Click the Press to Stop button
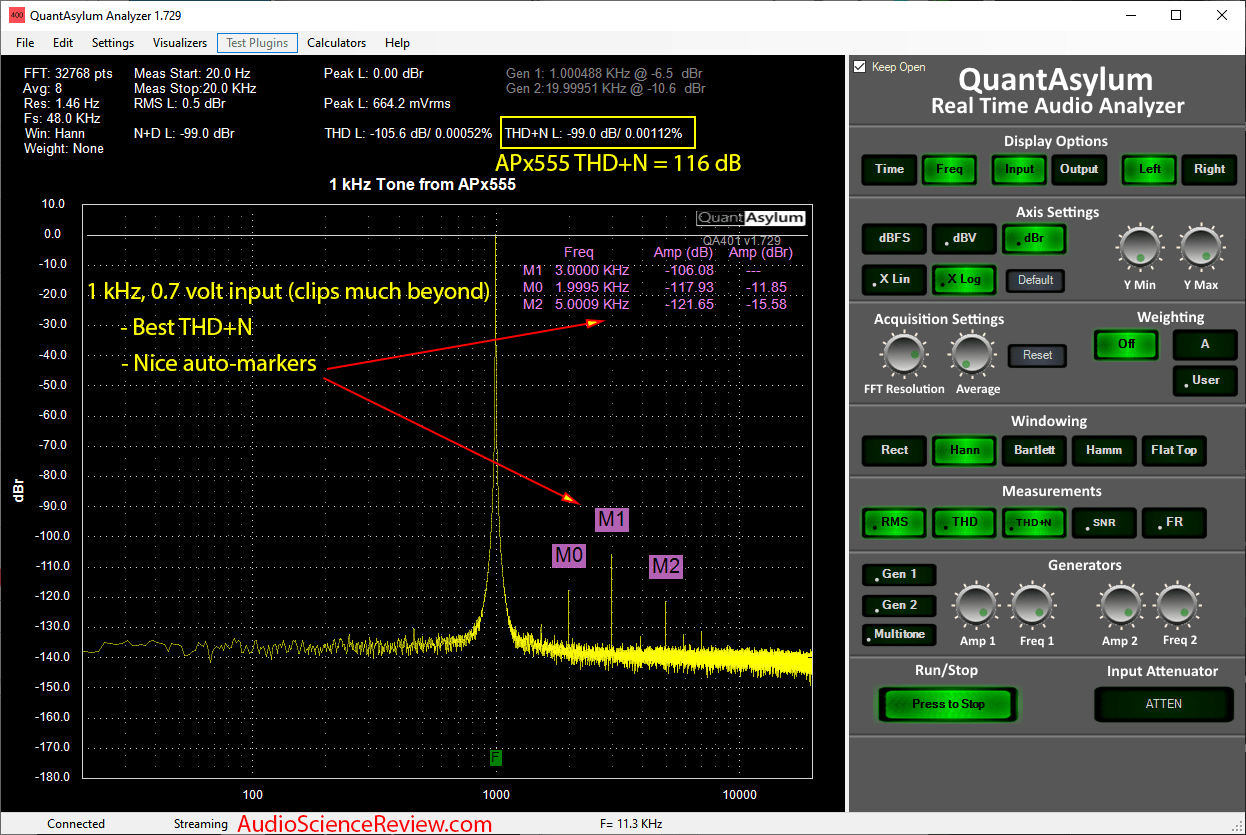The height and width of the screenshot is (835, 1246). pyautogui.click(x=948, y=704)
